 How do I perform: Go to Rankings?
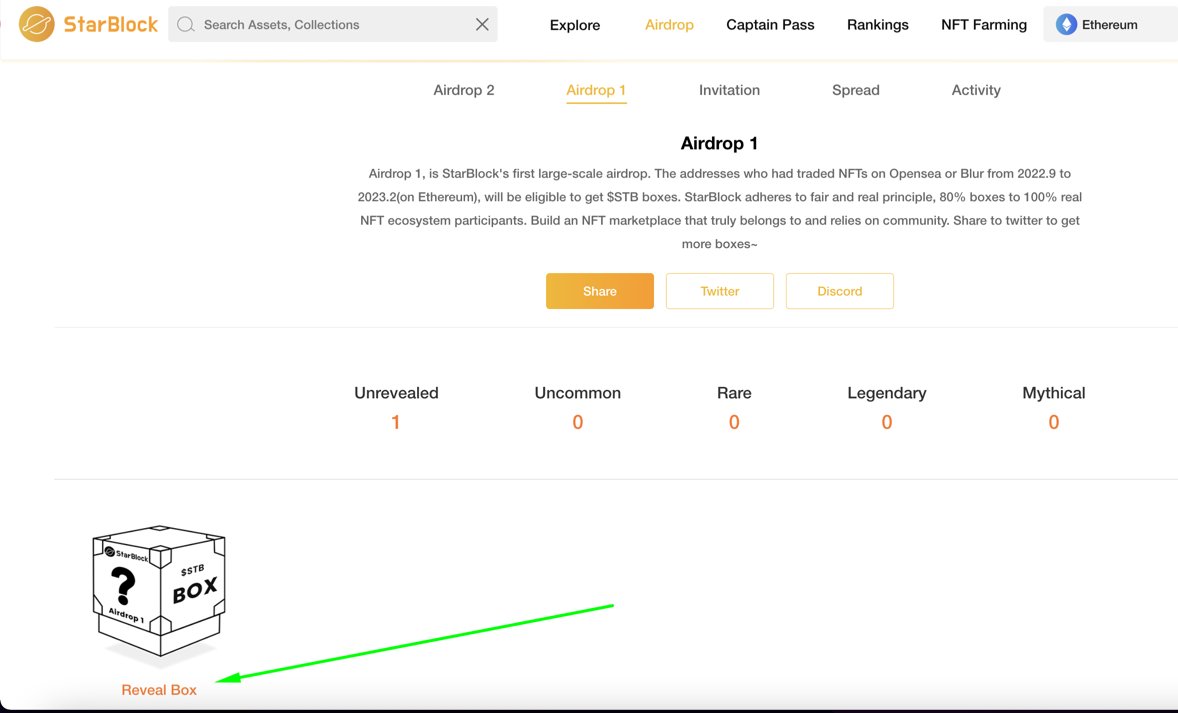click(877, 24)
